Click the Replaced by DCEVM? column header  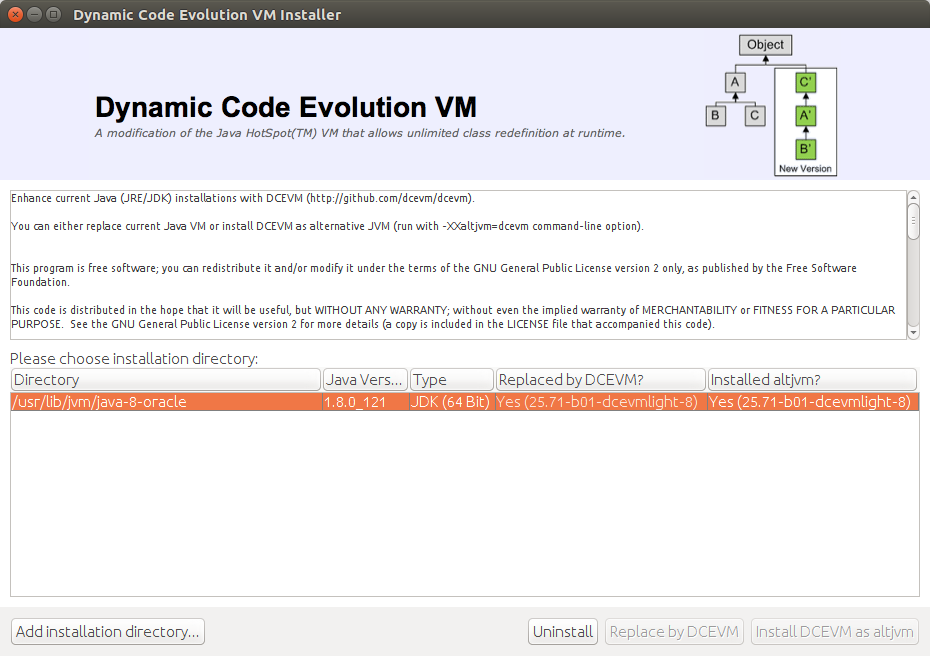coord(600,380)
